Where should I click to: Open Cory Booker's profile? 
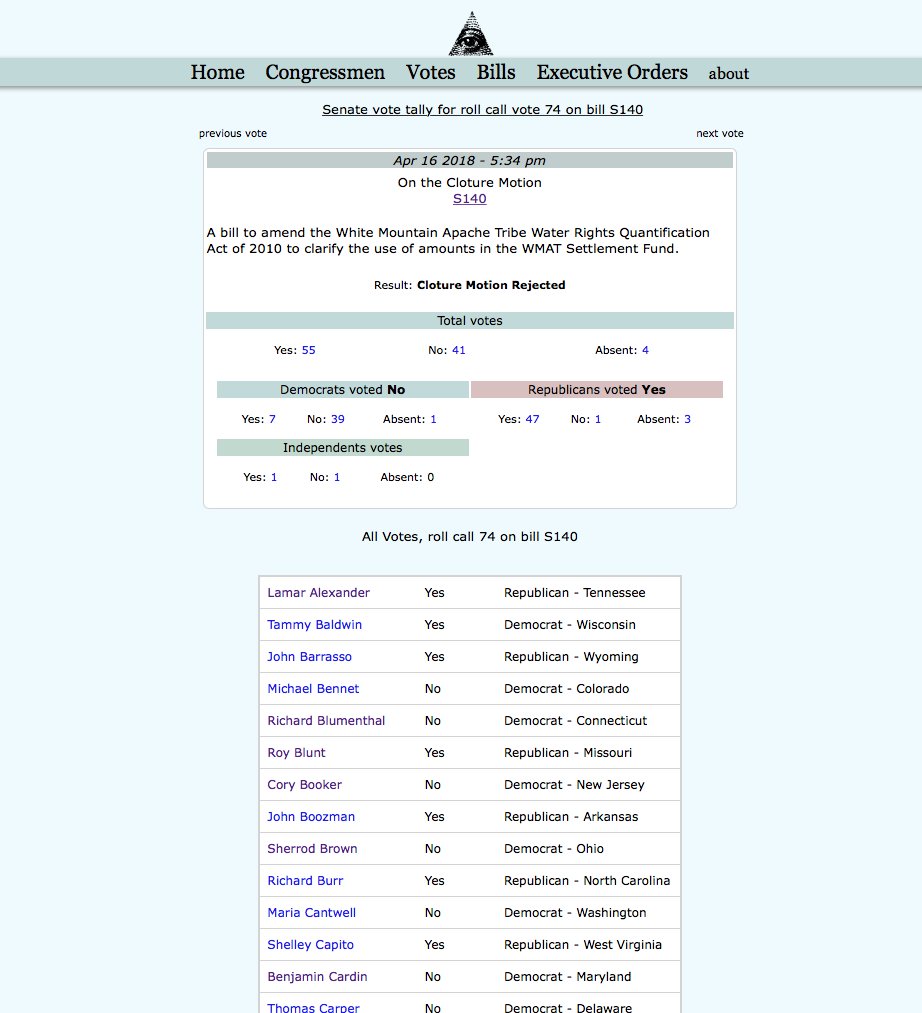304,785
